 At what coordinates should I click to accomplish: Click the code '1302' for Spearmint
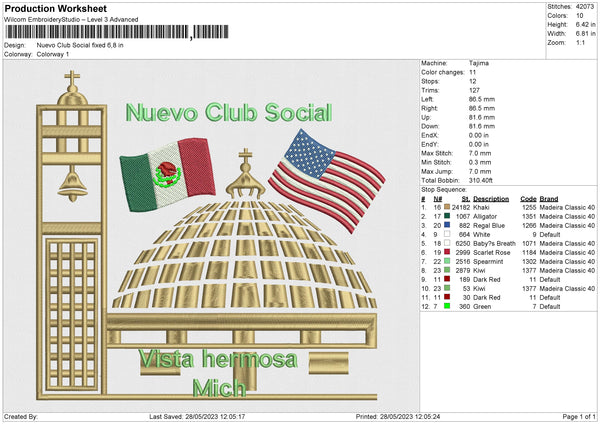[x=529, y=261]
